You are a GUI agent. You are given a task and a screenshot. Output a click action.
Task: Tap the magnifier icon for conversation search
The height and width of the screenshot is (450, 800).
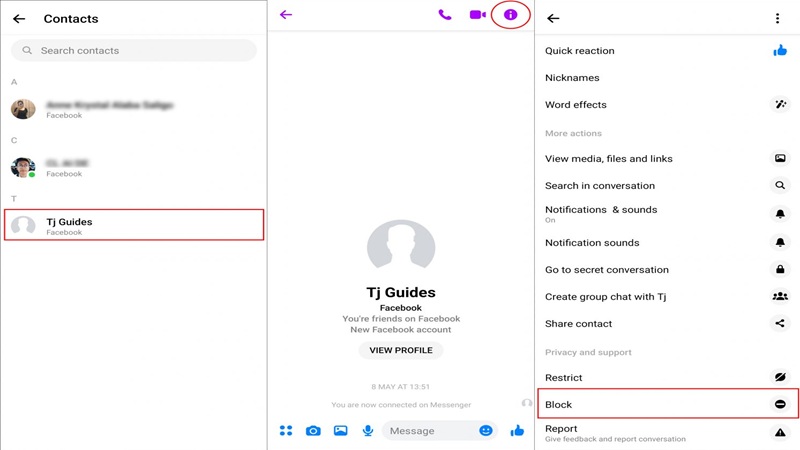pos(780,185)
